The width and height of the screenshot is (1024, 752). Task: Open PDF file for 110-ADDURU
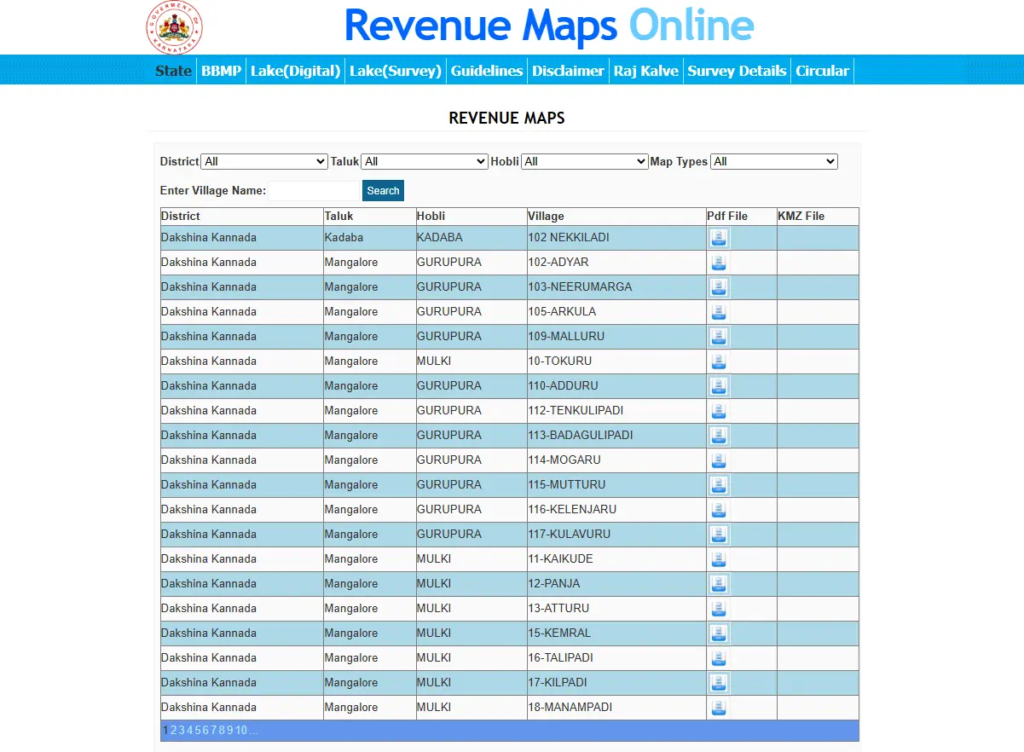click(x=718, y=386)
